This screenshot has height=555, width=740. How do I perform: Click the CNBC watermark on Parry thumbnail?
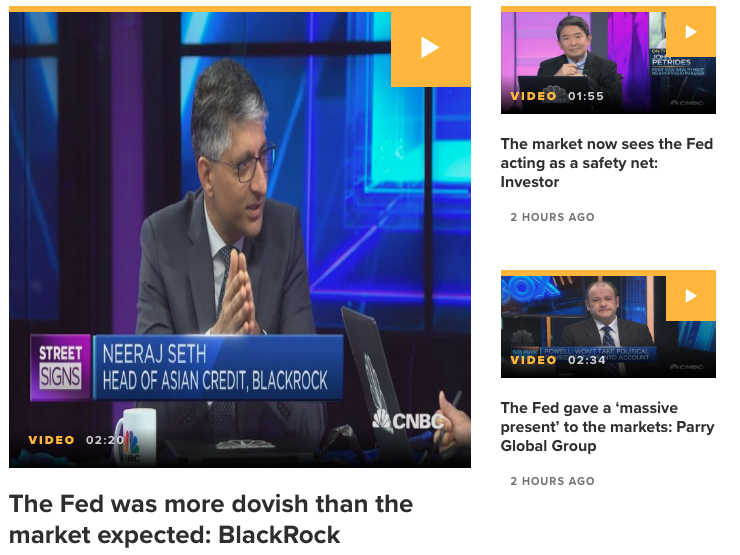686,367
